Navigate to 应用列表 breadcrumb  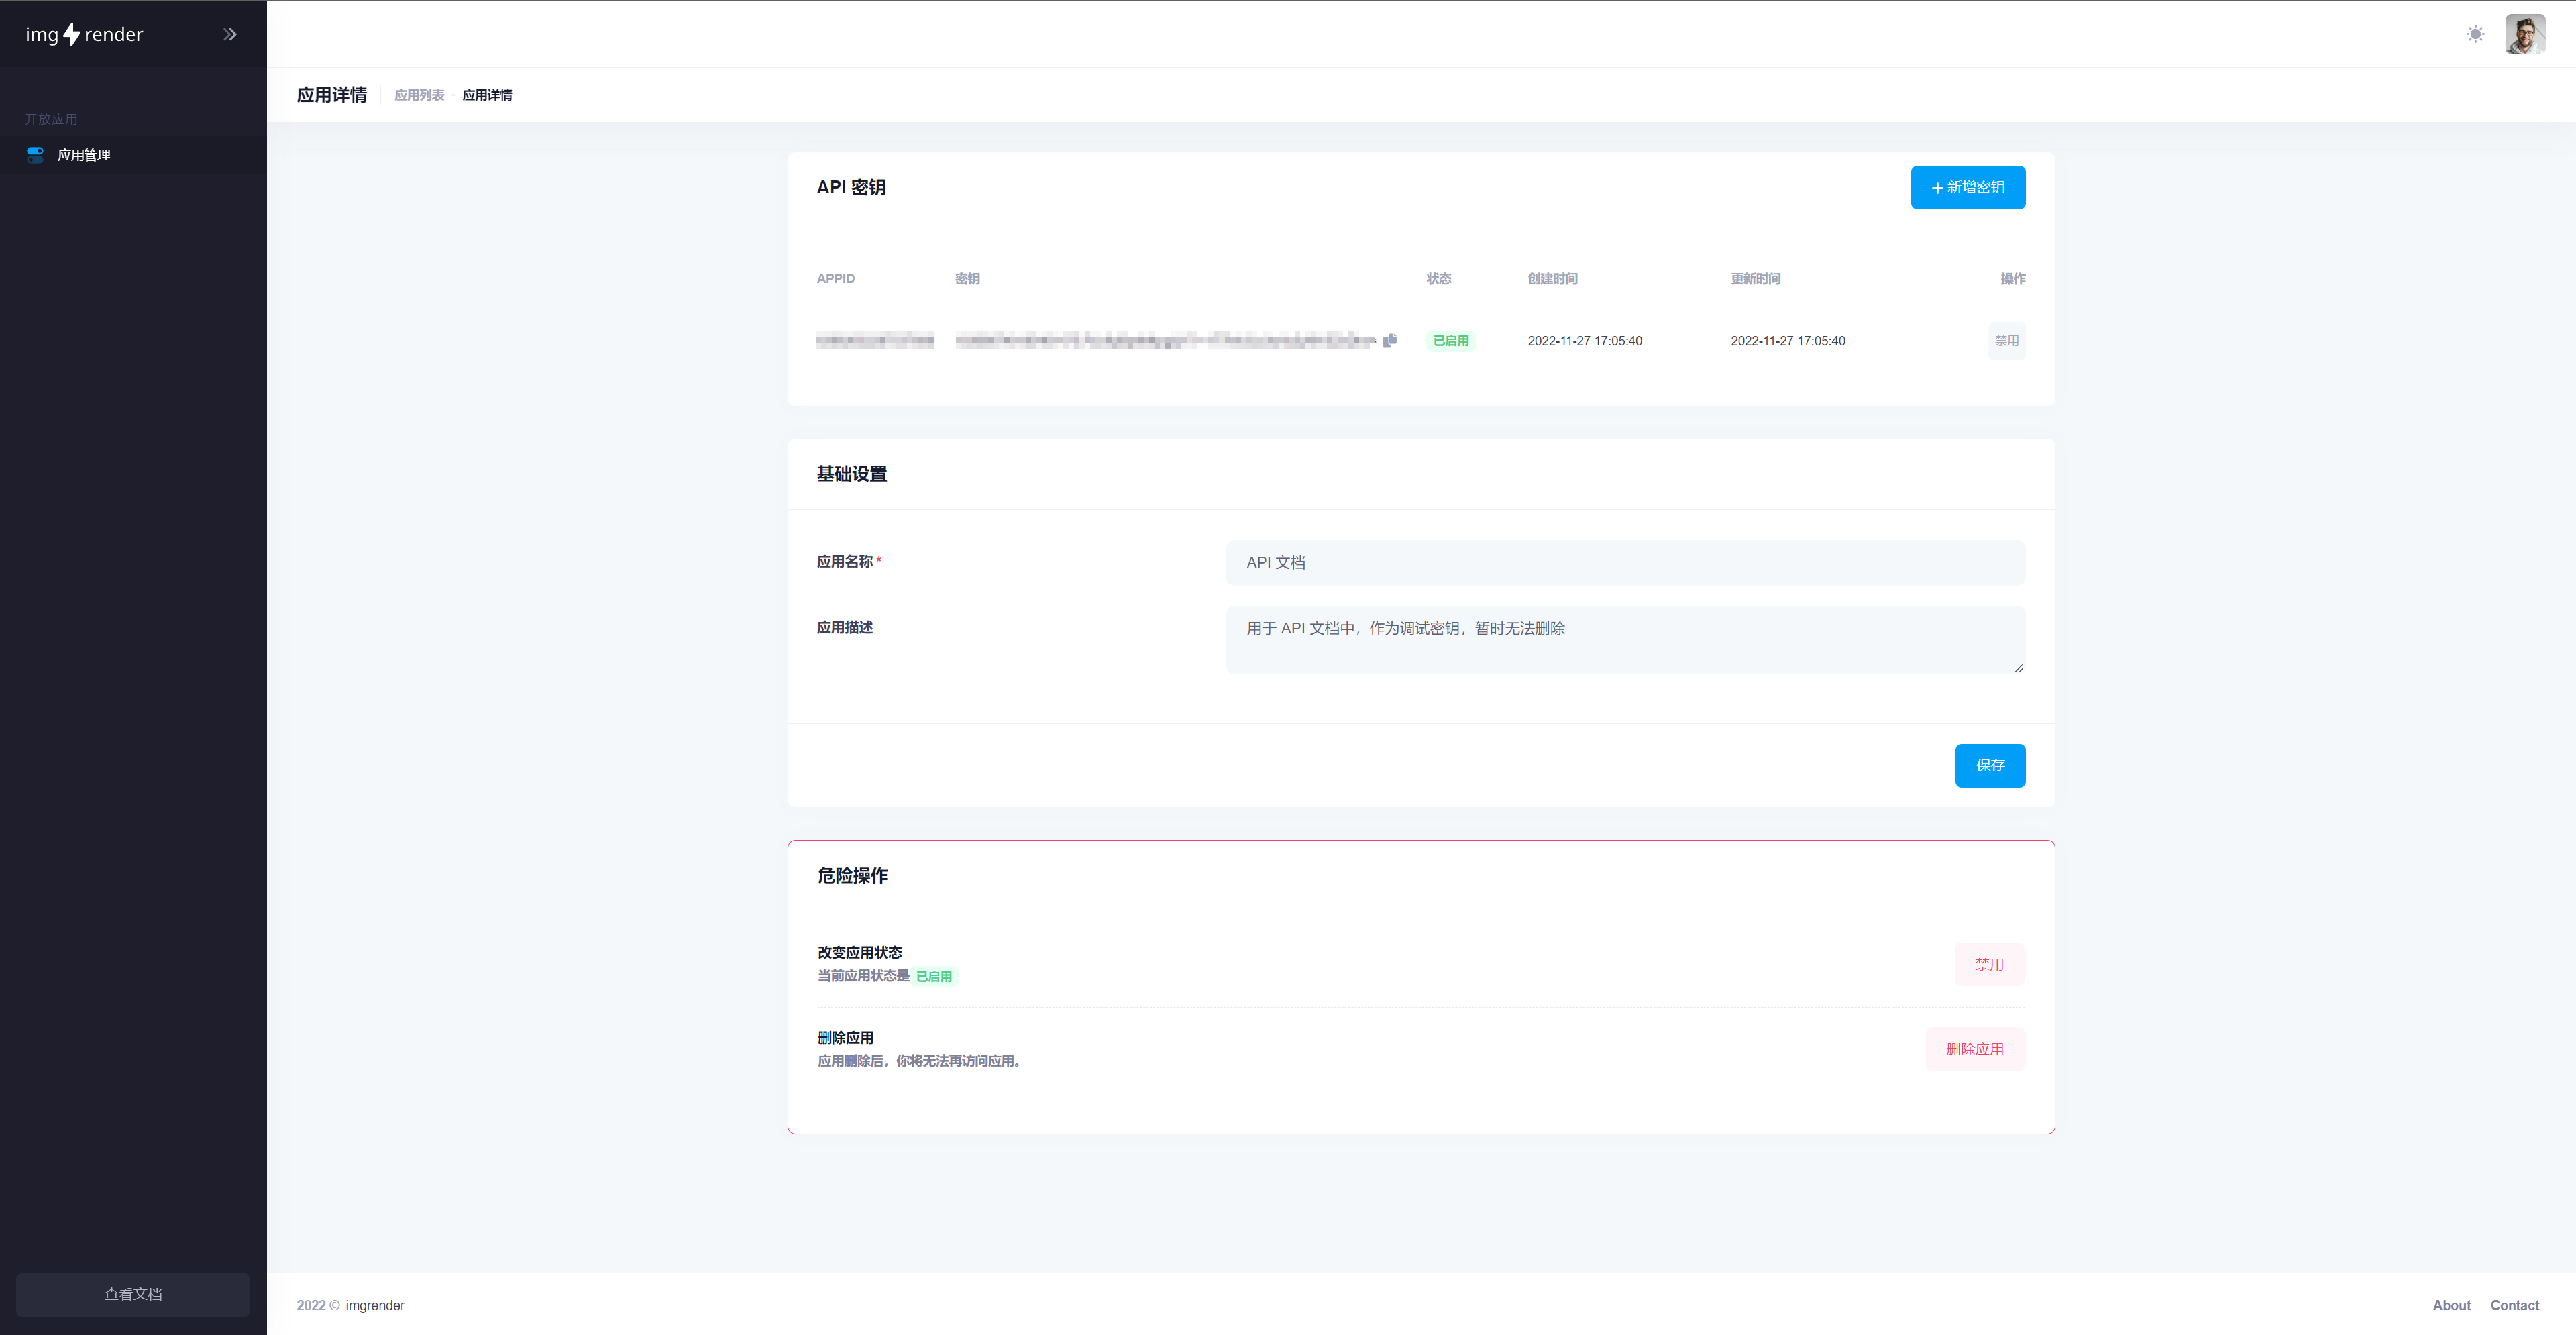point(419,94)
